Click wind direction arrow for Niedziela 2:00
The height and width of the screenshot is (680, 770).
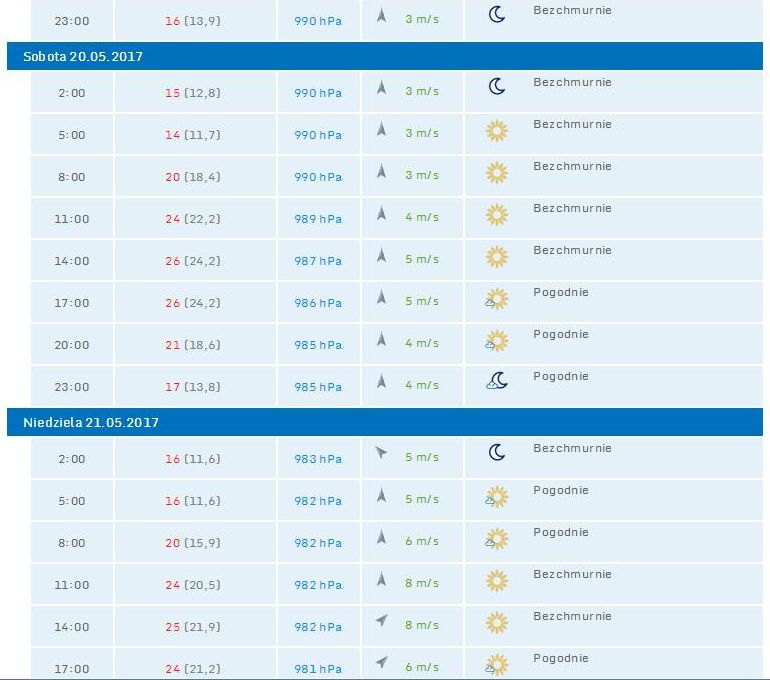point(381,453)
